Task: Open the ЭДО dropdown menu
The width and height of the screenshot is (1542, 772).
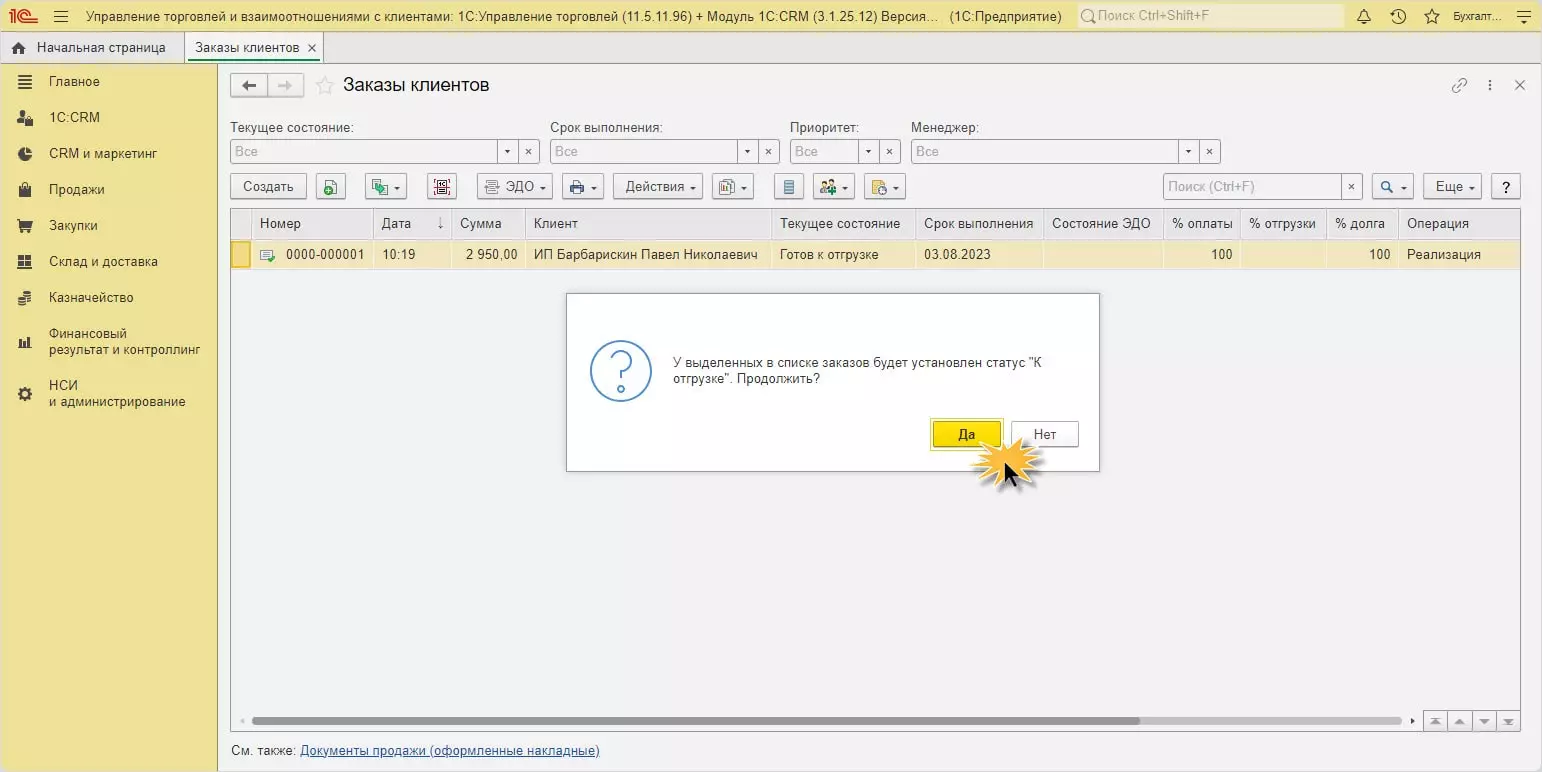Action: pyautogui.click(x=515, y=187)
